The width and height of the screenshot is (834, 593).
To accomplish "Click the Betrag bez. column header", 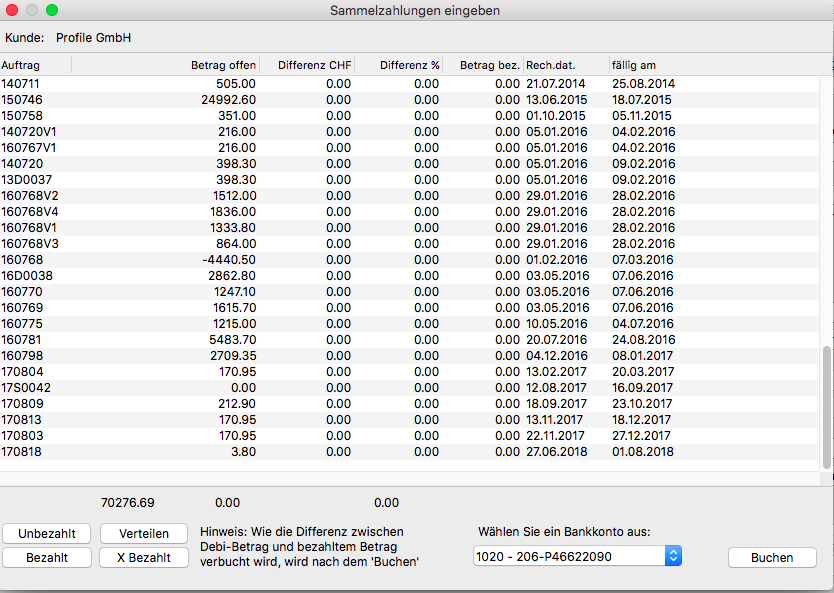I will click(x=483, y=65).
